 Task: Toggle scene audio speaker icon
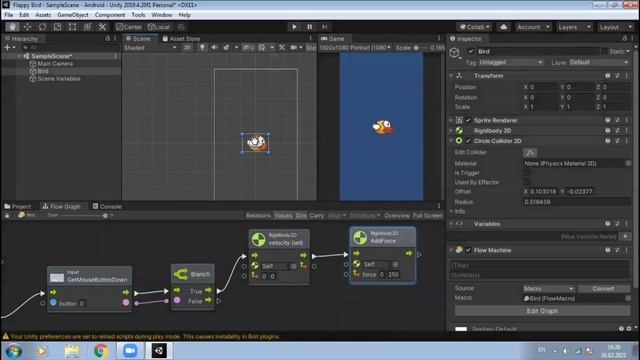coord(214,48)
